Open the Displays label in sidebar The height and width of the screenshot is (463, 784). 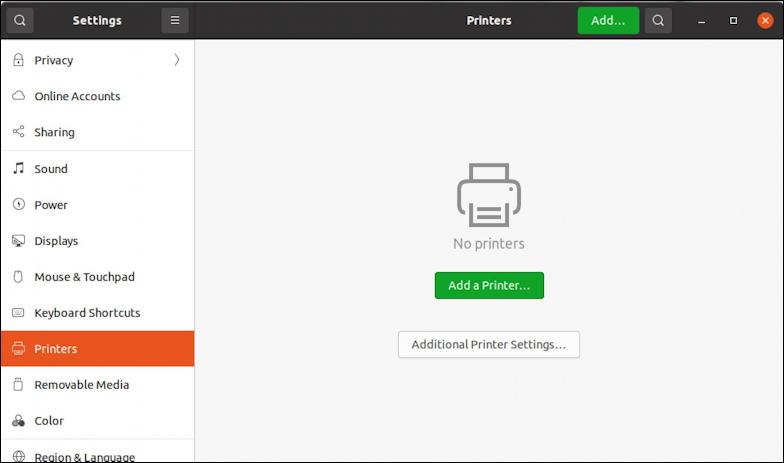tap(56, 241)
